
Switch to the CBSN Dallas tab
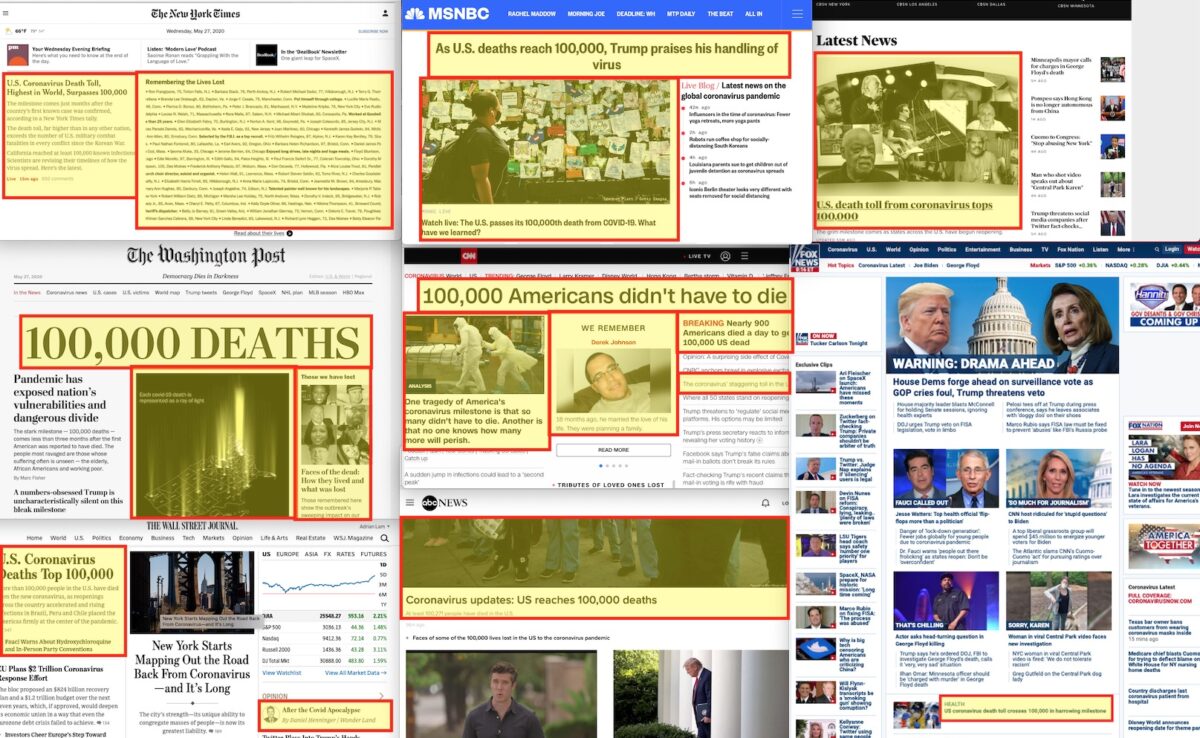click(x=992, y=6)
